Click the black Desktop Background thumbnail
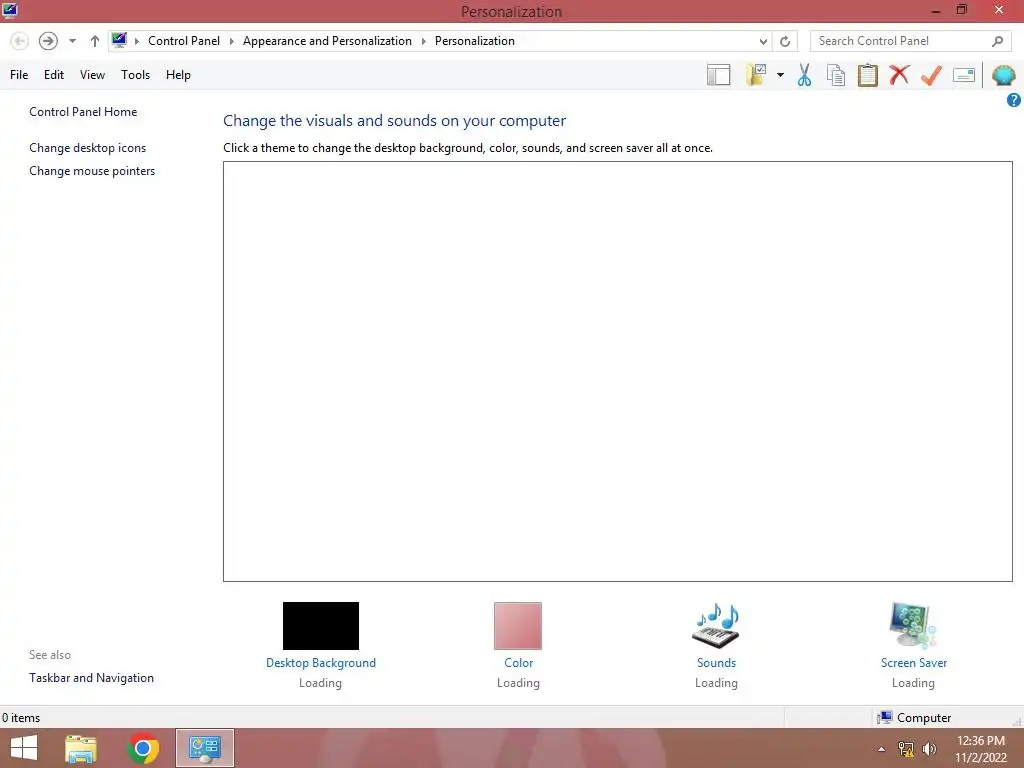Viewport: 1024px width, 768px height. pos(321,626)
